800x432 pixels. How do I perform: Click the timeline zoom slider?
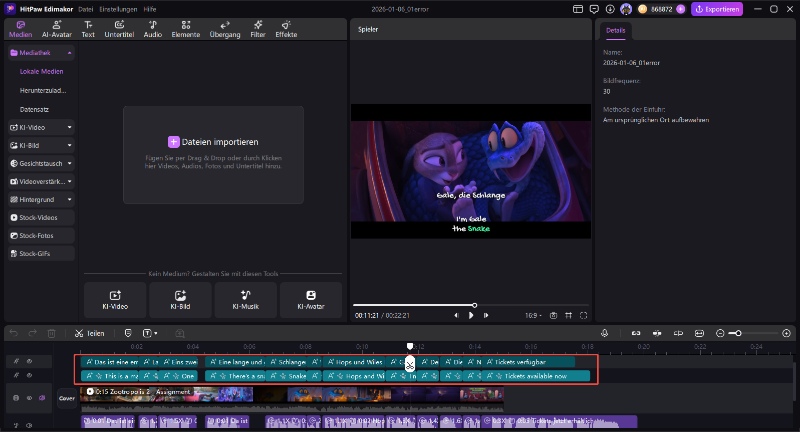(737, 333)
